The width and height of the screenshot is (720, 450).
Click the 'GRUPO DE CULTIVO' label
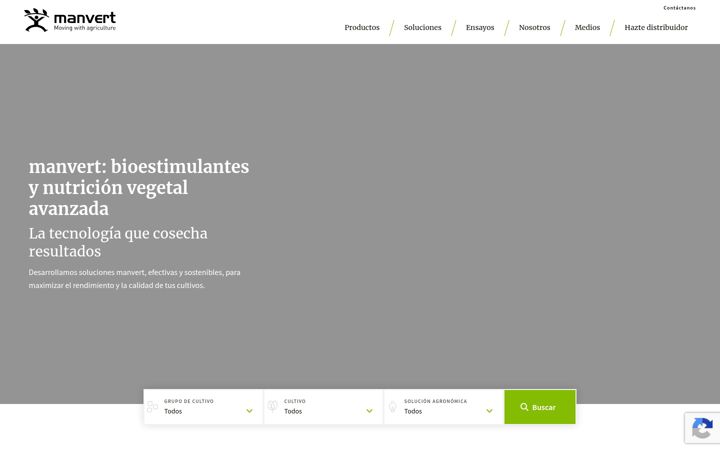coord(189,401)
